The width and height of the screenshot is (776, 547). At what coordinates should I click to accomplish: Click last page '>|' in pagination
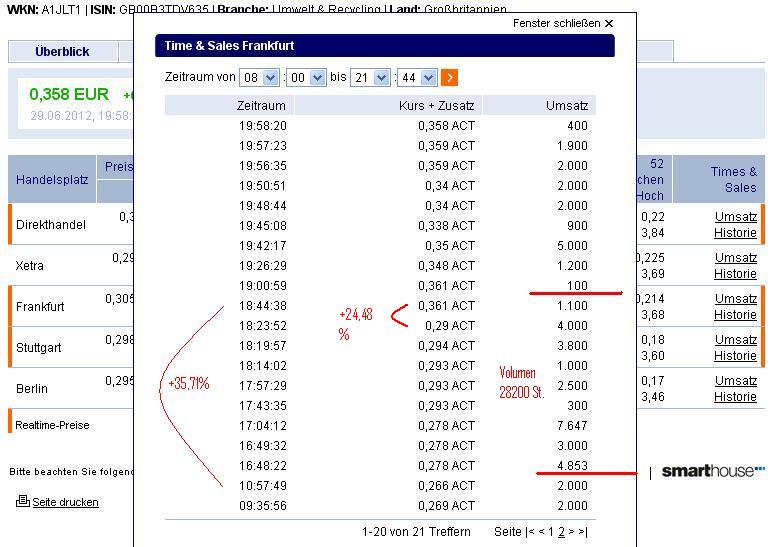tap(582, 532)
